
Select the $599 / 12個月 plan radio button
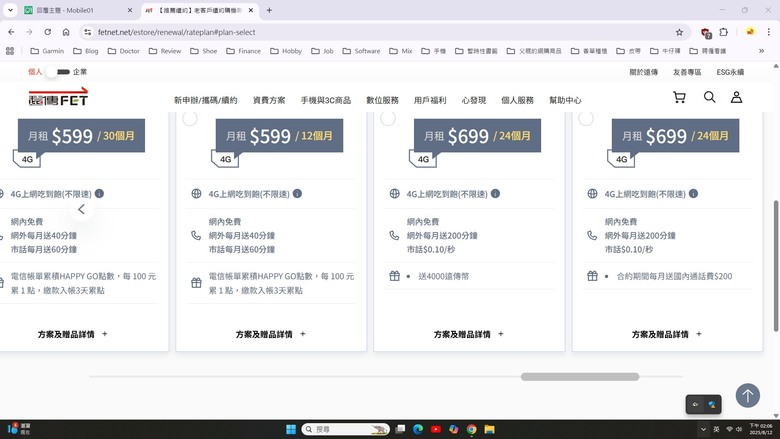click(190, 118)
